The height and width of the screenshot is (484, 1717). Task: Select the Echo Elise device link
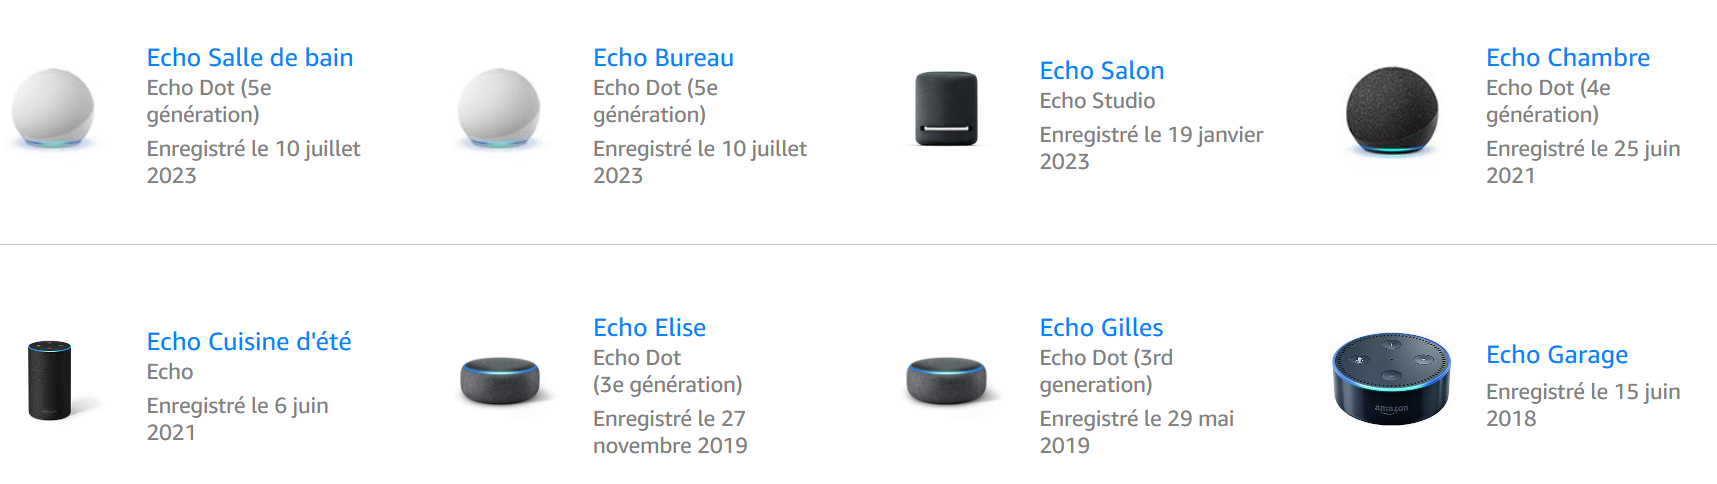pos(649,328)
